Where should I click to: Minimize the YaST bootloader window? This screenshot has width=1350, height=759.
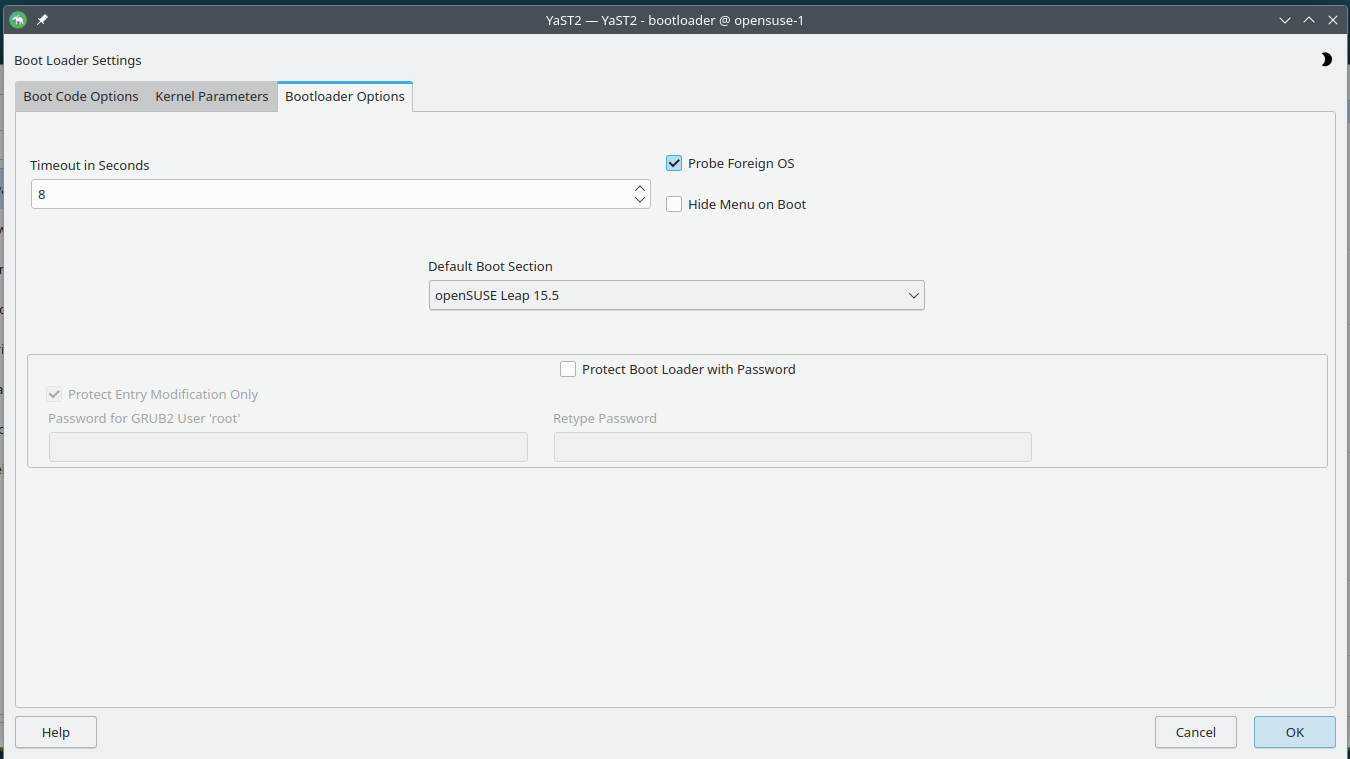1285,20
